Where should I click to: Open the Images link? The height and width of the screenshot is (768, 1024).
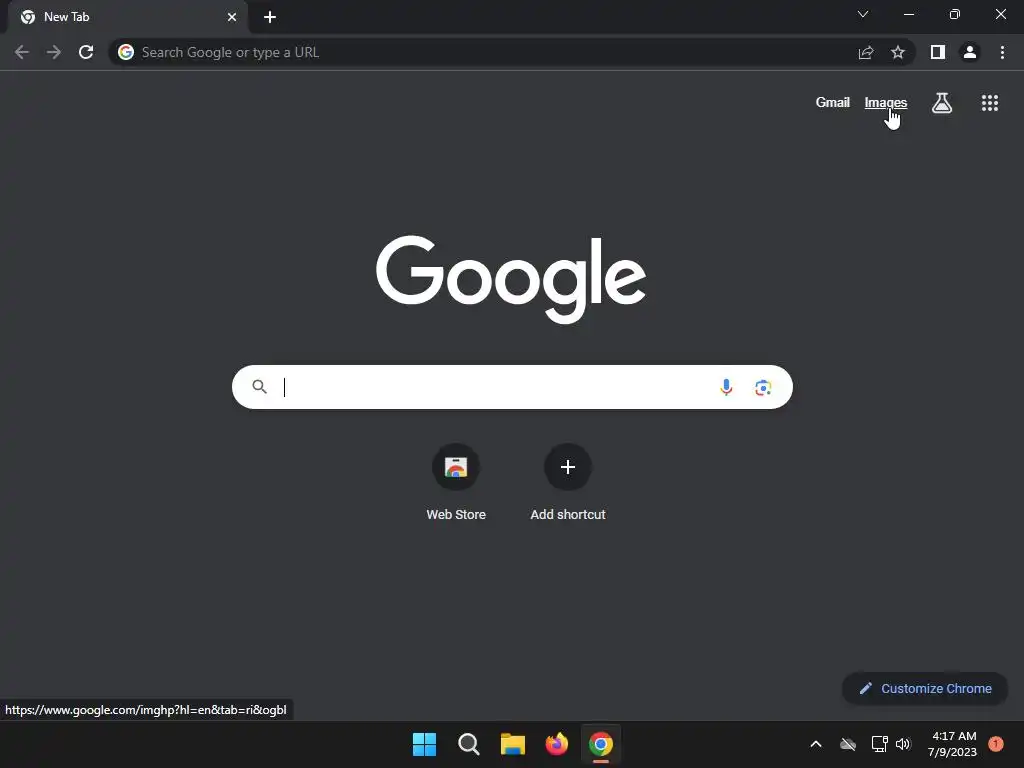[x=886, y=103]
